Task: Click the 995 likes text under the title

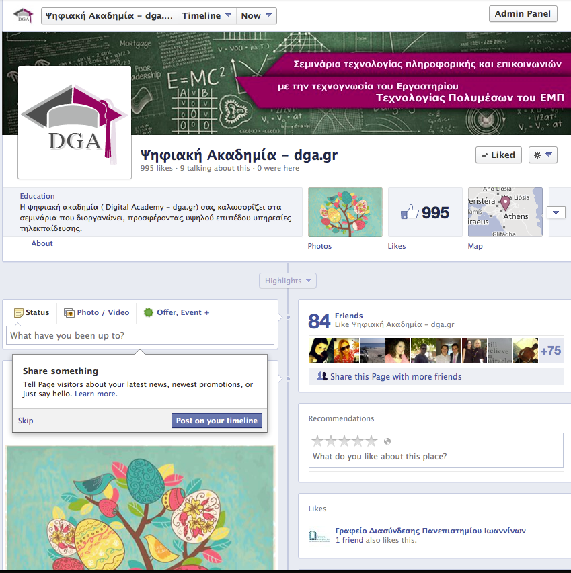Action: (x=156, y=168)
